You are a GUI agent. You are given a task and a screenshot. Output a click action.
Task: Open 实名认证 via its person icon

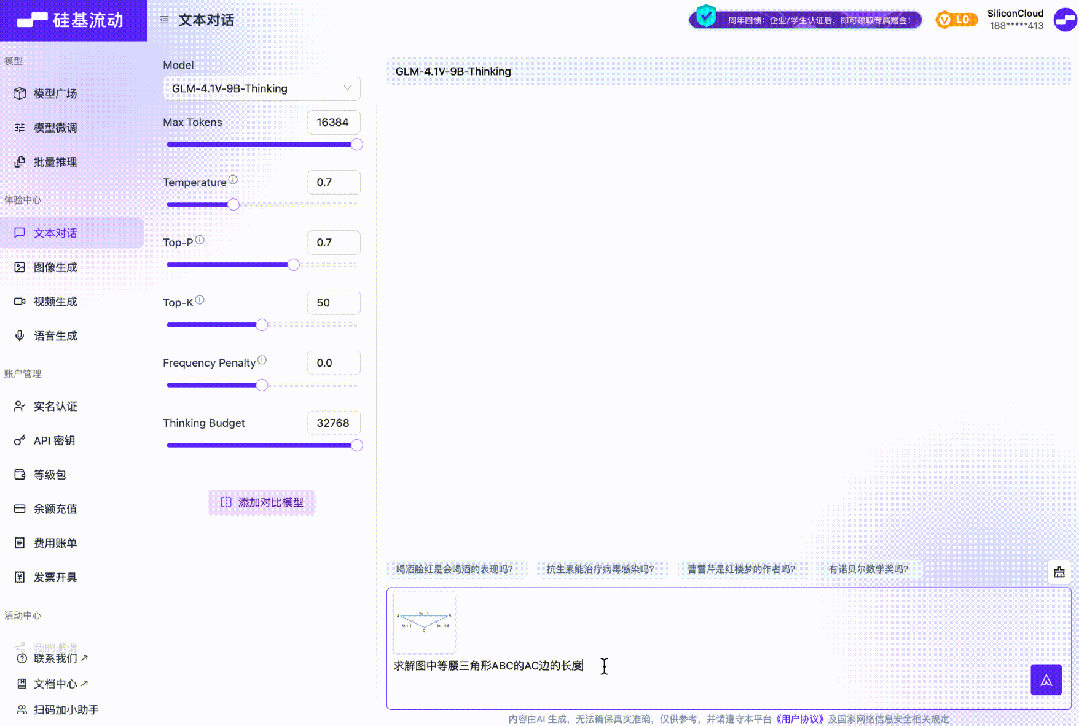coord(20,406)
